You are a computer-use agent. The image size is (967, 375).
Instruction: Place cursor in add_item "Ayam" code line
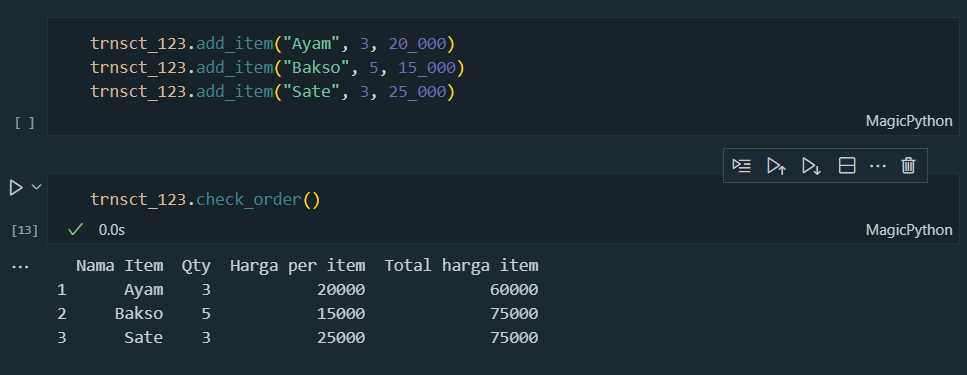pos(272,44)
